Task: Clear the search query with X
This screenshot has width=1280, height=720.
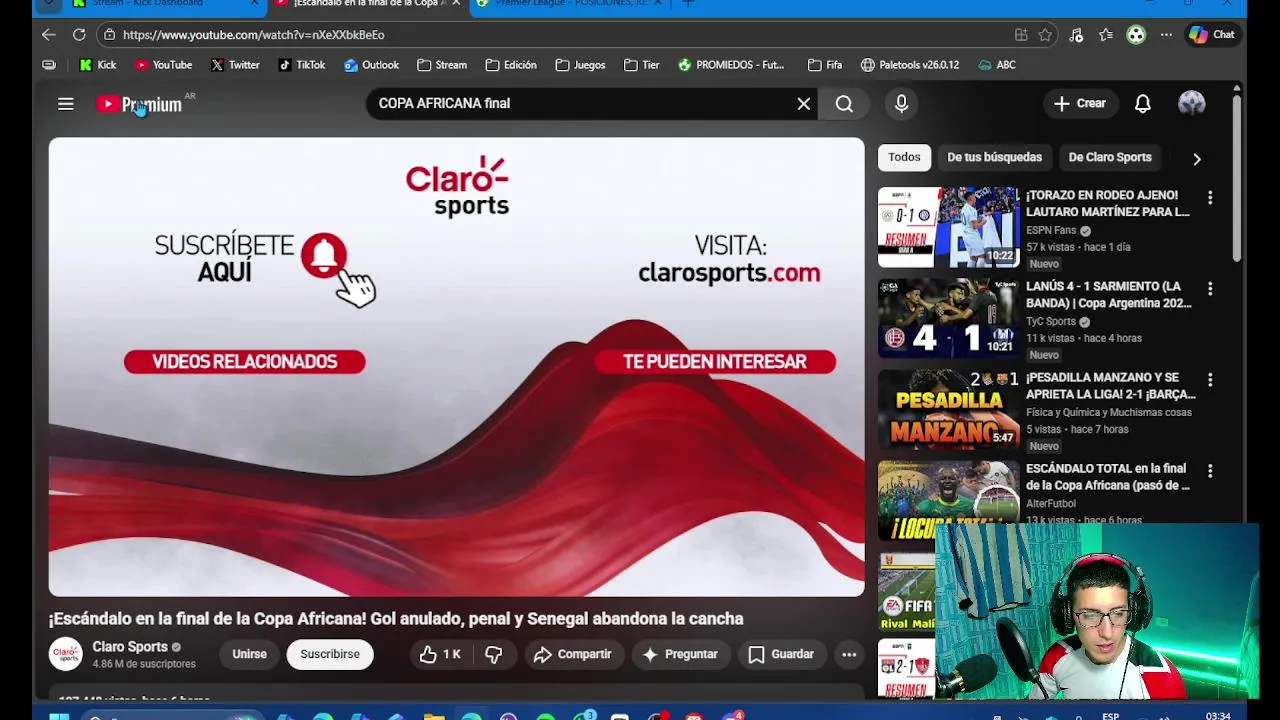Action: point(803,103)
